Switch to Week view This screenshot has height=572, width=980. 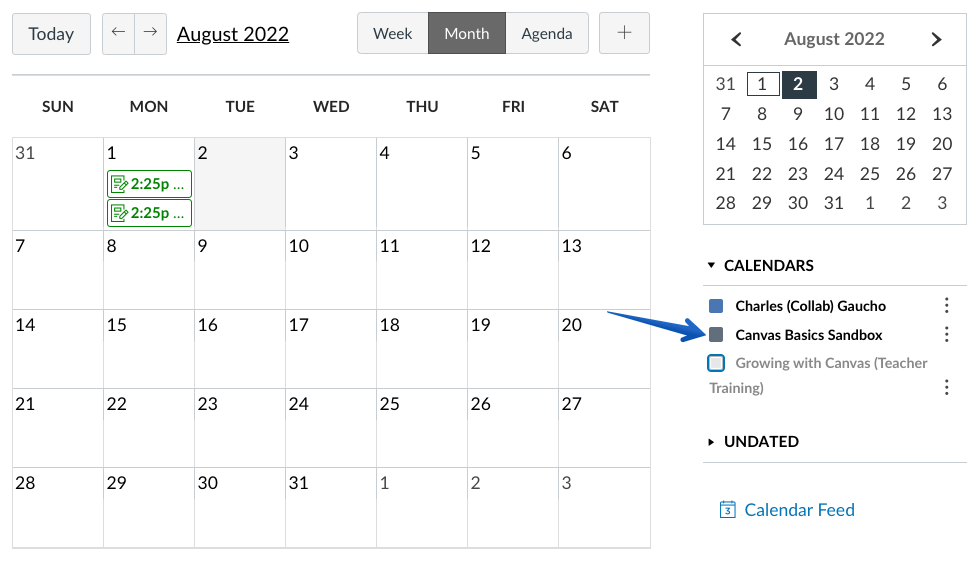click(392, 33)
